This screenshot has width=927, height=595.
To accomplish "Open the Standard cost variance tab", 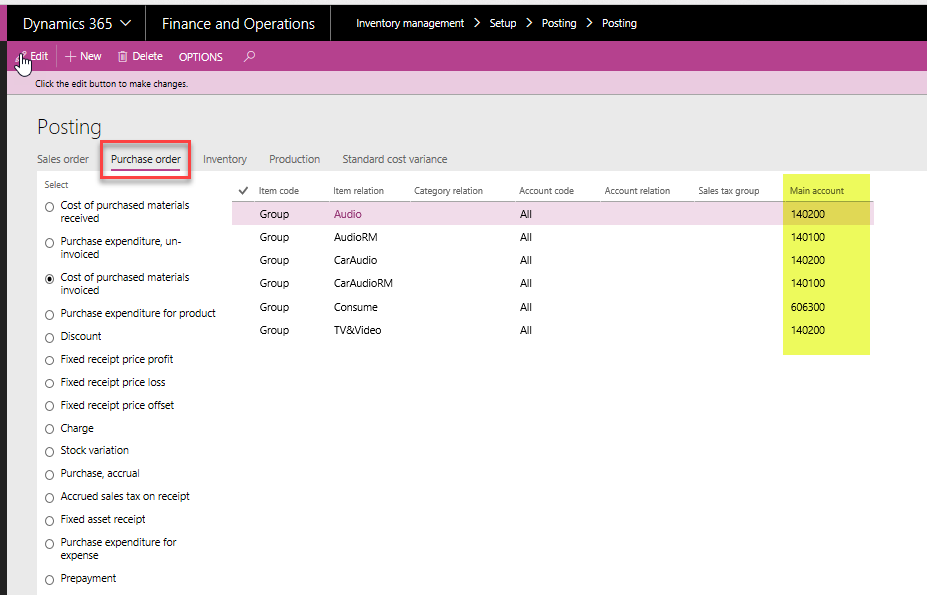I will (x=394, y=159).
